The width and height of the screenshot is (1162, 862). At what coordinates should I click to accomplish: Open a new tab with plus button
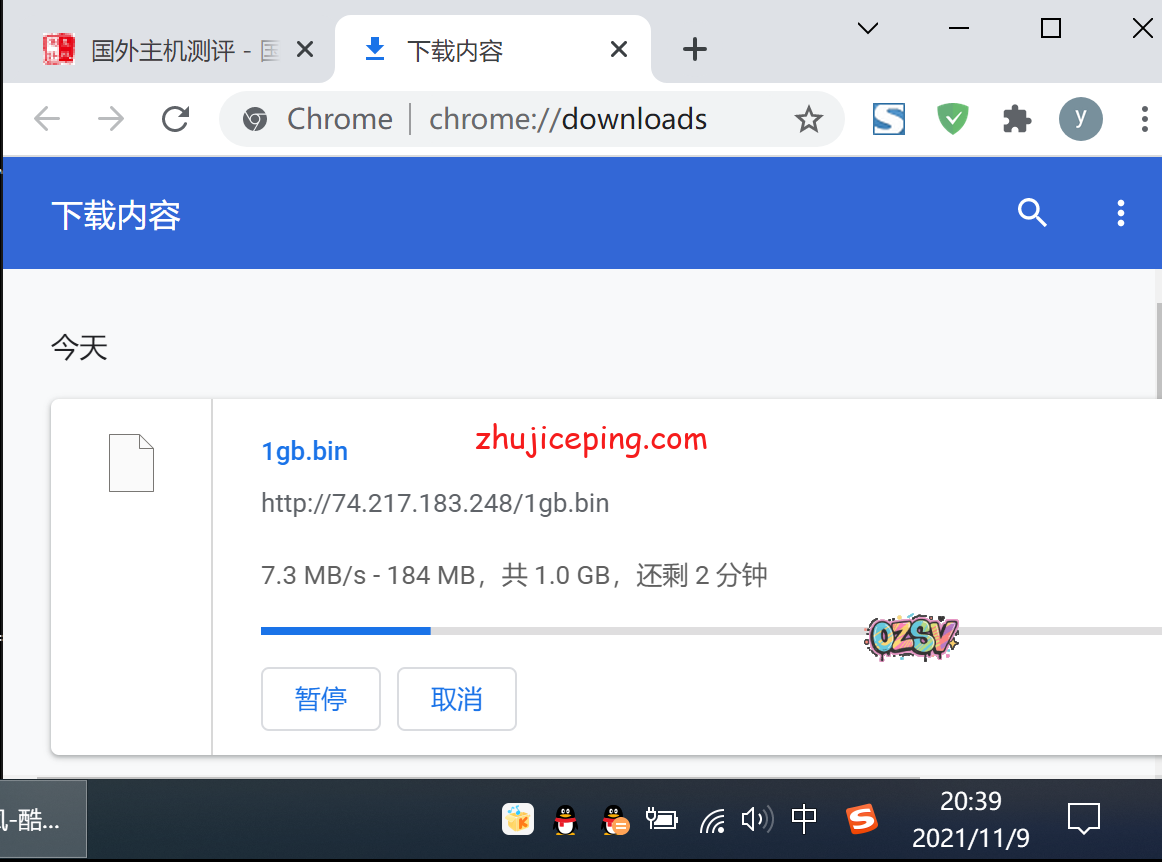tap(694, 50)
